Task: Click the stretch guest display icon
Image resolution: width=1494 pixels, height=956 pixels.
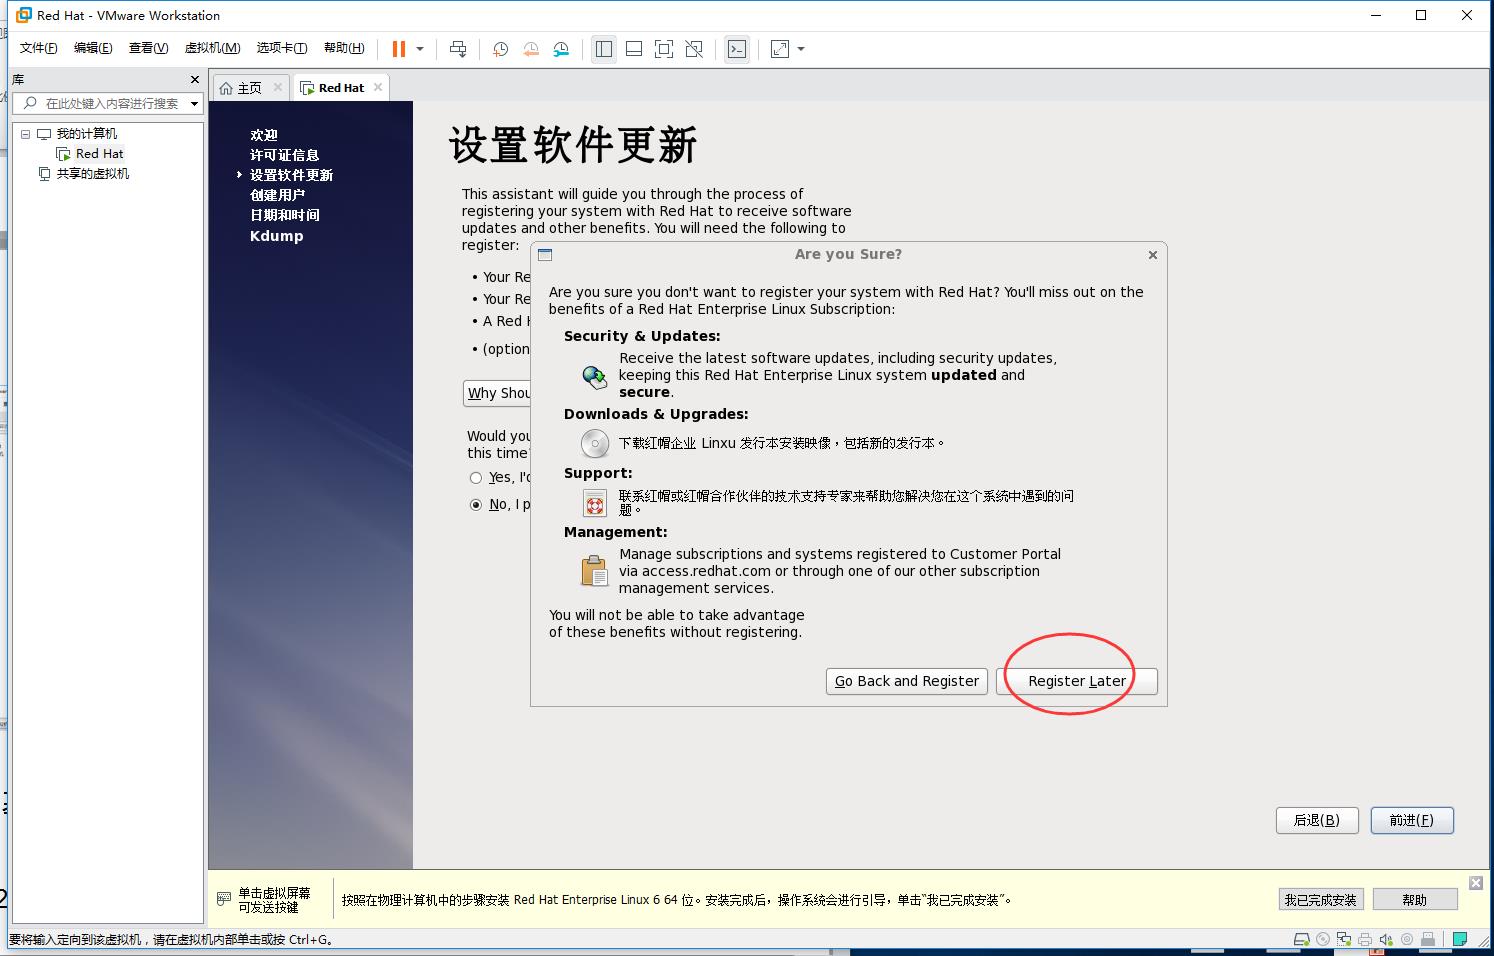Action: point(780,49)
